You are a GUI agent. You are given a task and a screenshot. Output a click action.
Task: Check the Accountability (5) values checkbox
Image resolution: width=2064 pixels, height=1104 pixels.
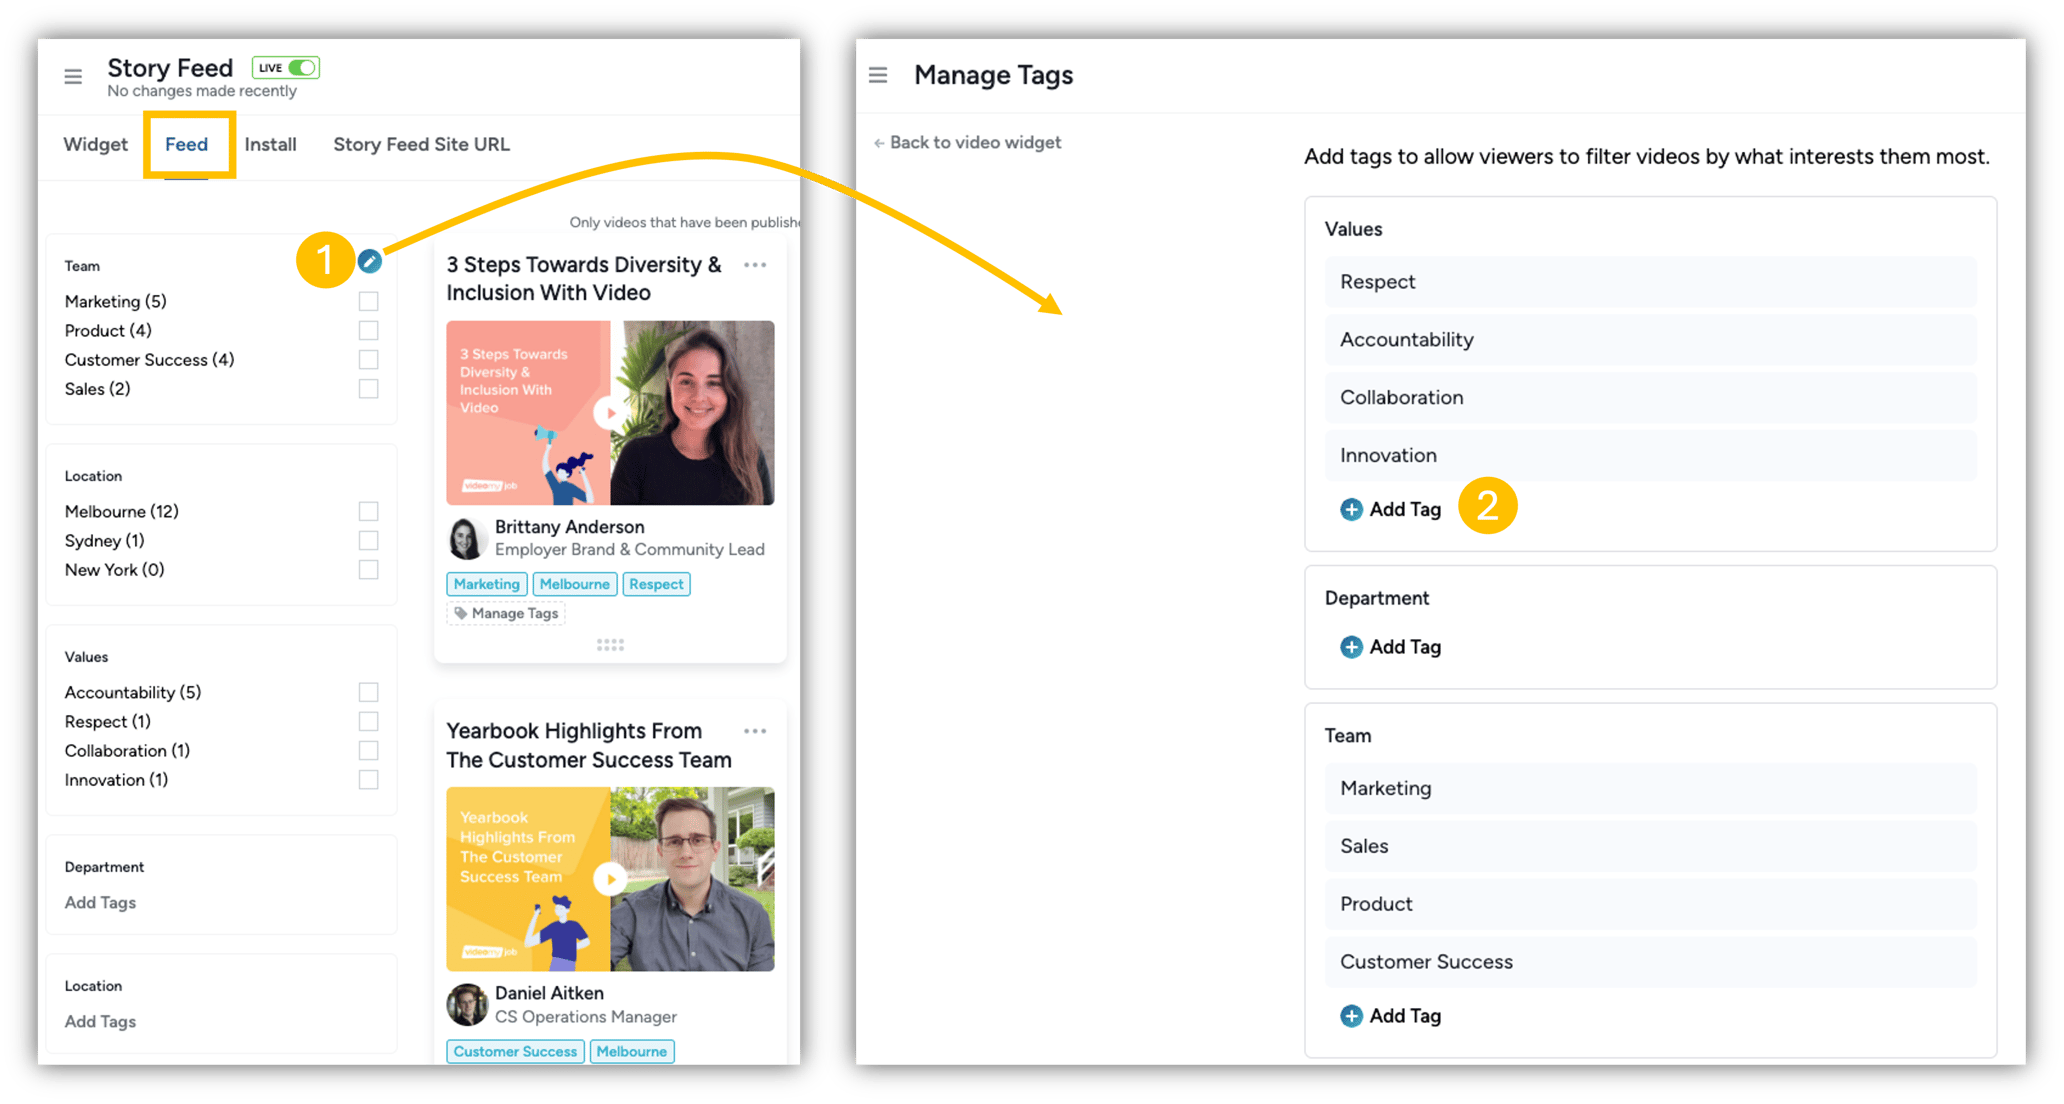(368, 691)
